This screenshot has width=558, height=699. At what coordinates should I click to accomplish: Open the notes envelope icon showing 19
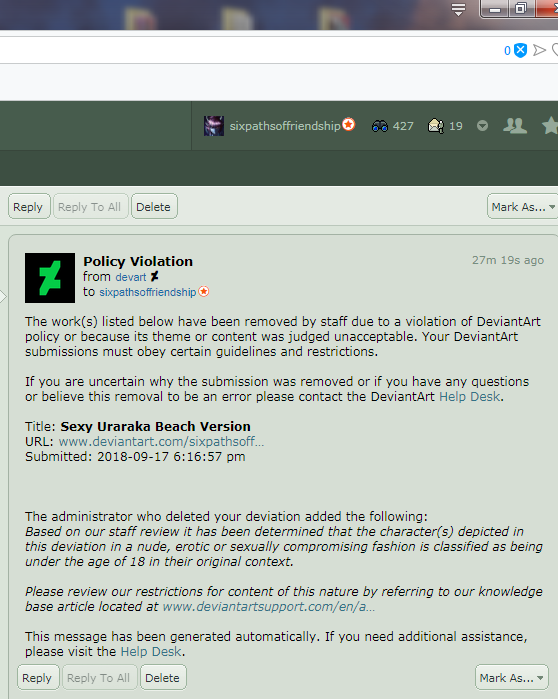pyautogui.click(x=435, y=126)
